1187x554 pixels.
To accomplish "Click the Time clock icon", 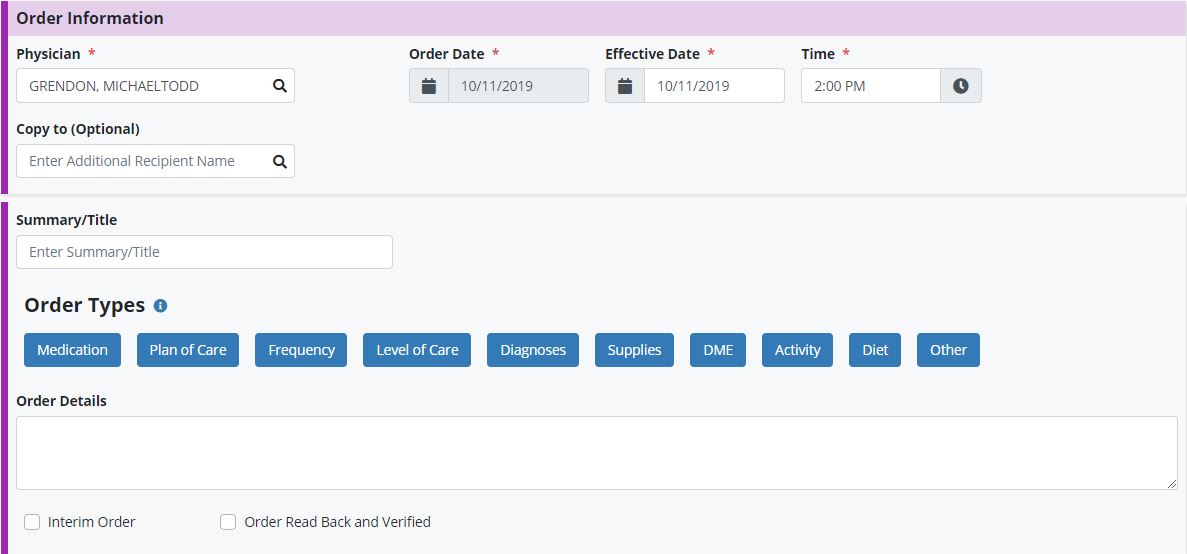I will point(961,86).
